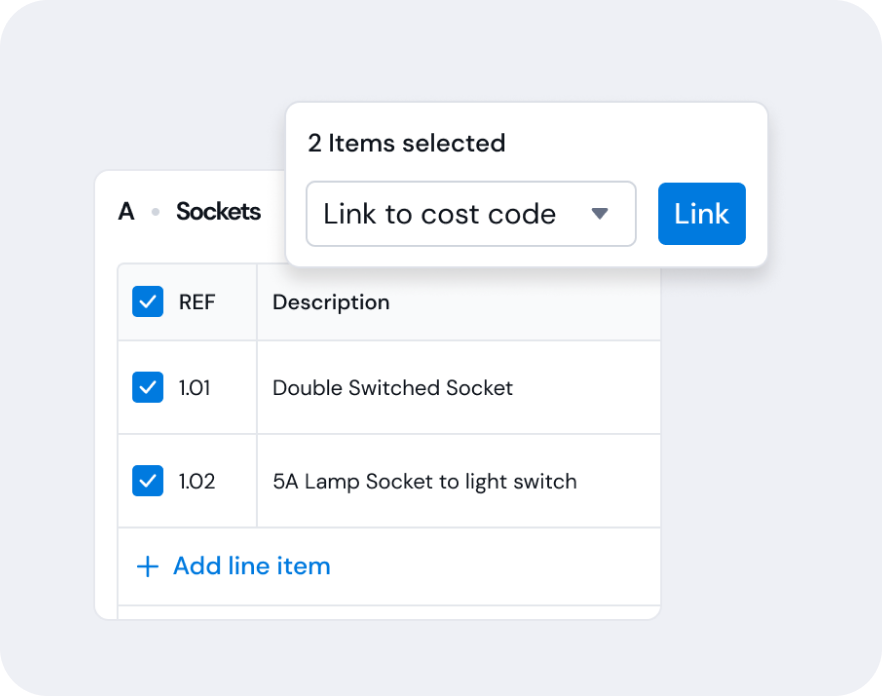882x696 pixels.
Task: Click the reference number 1.01
Action: point(195,388)
